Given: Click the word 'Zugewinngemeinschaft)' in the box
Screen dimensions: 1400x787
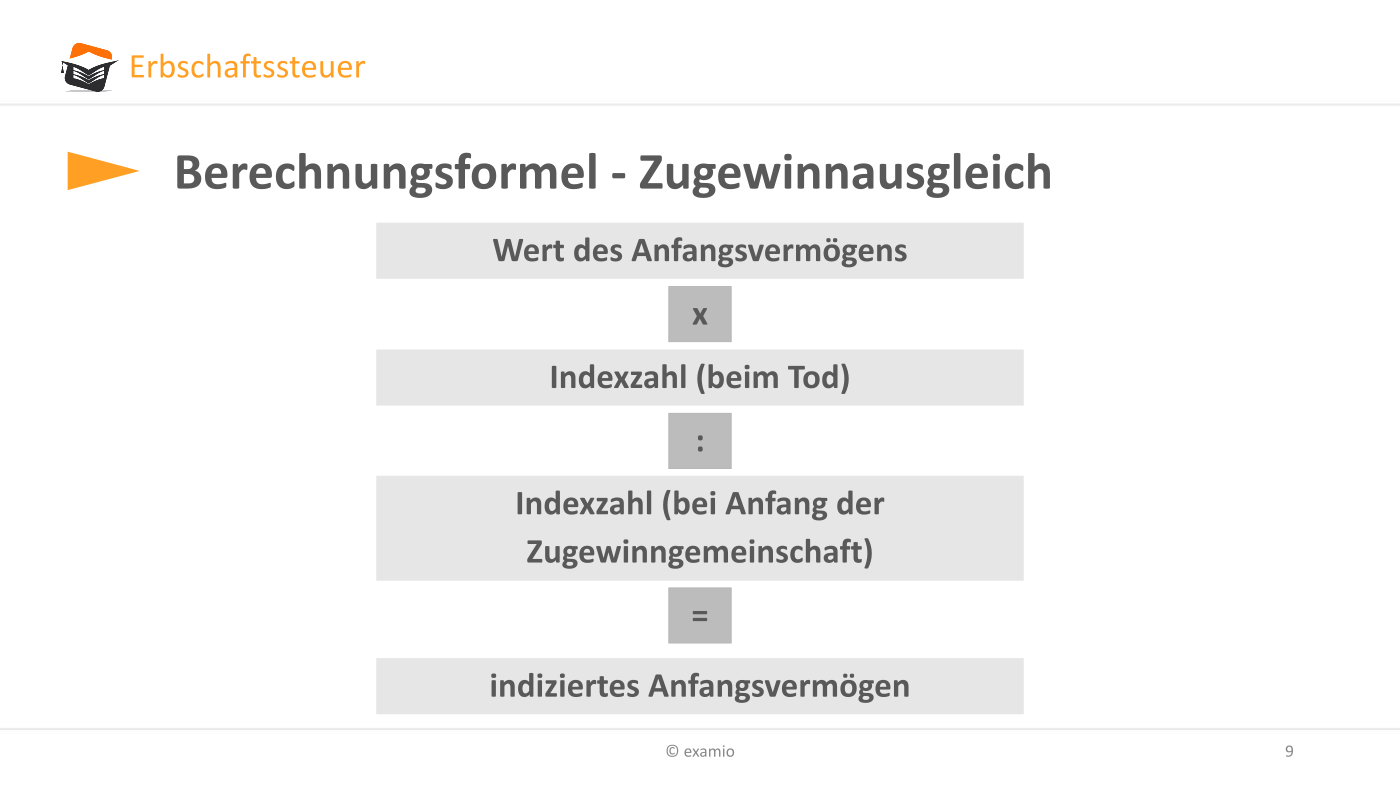Looking at the screenshot, I should click(700, 551).
